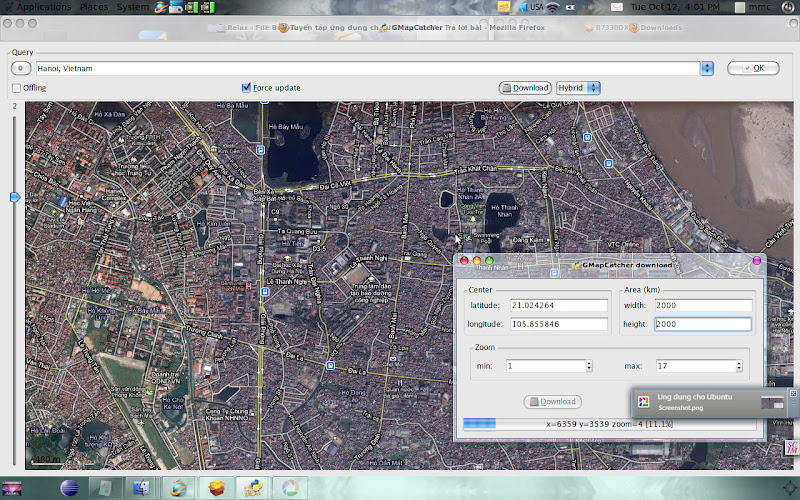Close the notification popup

[793, 393]
